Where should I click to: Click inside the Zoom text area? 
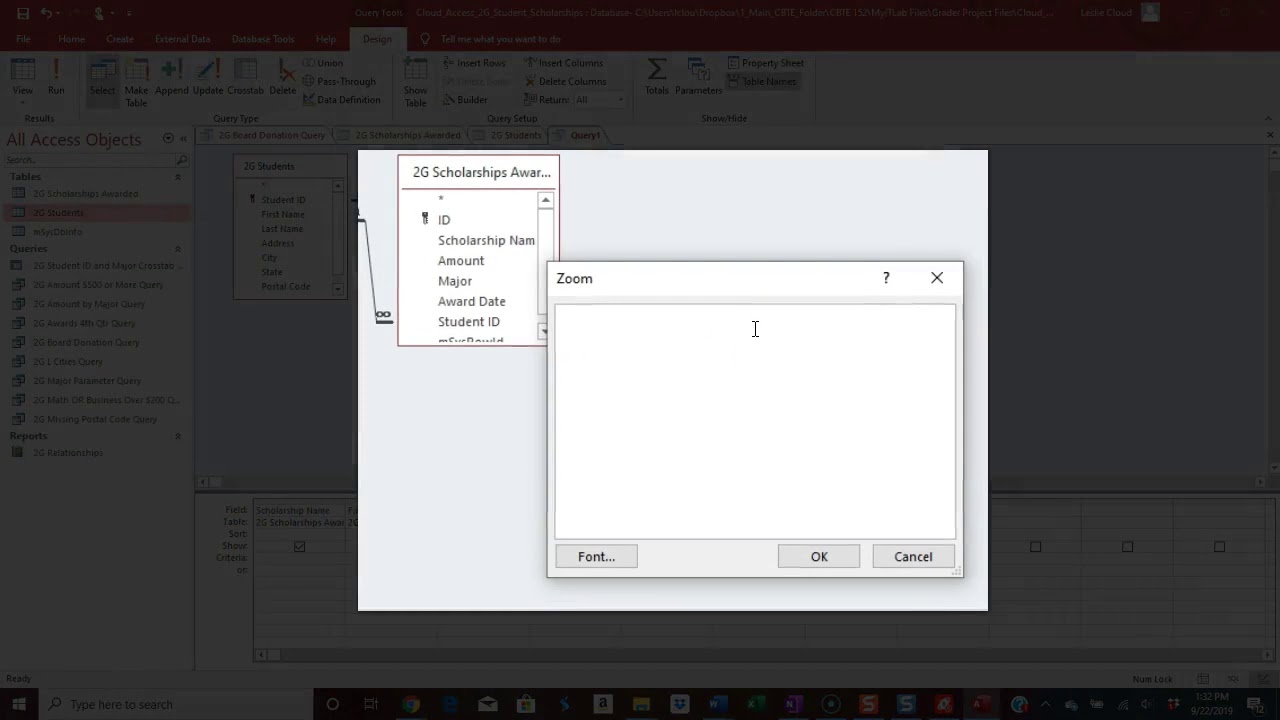[x=755, y=421]
